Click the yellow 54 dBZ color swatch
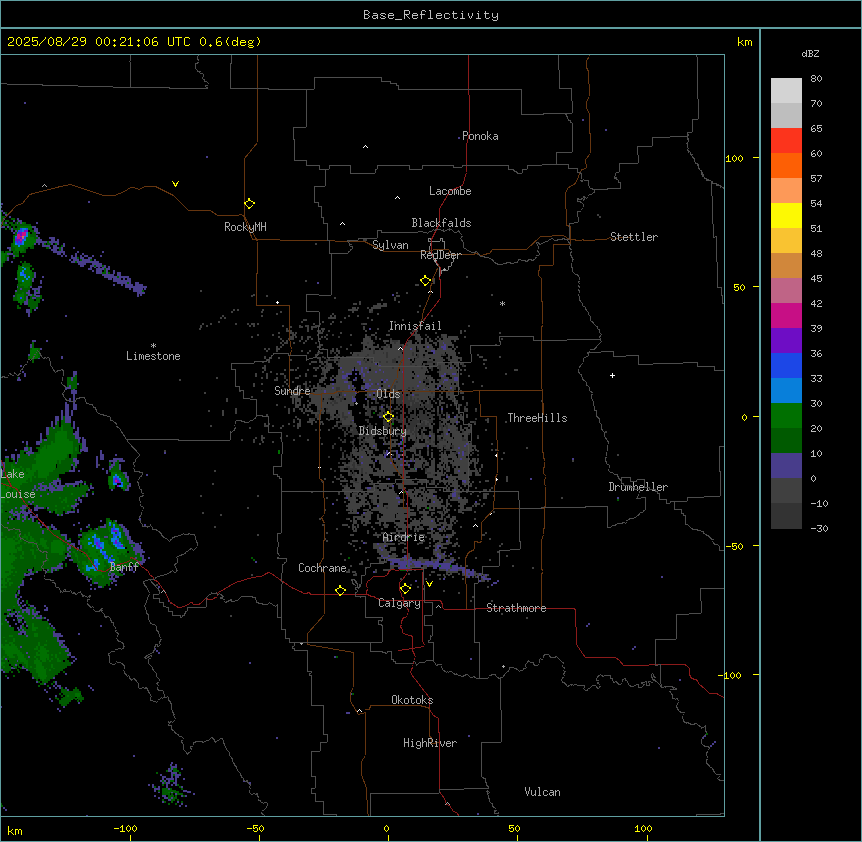Image resolution: width=862 pixels, height=842 pixels. 786,215
